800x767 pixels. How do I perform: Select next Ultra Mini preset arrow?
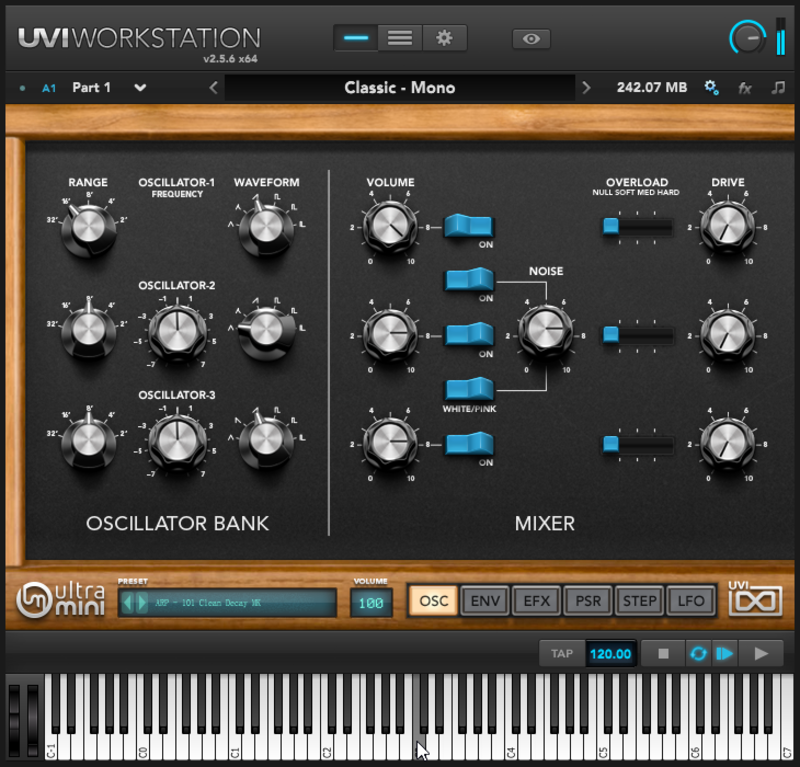pyautogui.click(x=142, y=603)
